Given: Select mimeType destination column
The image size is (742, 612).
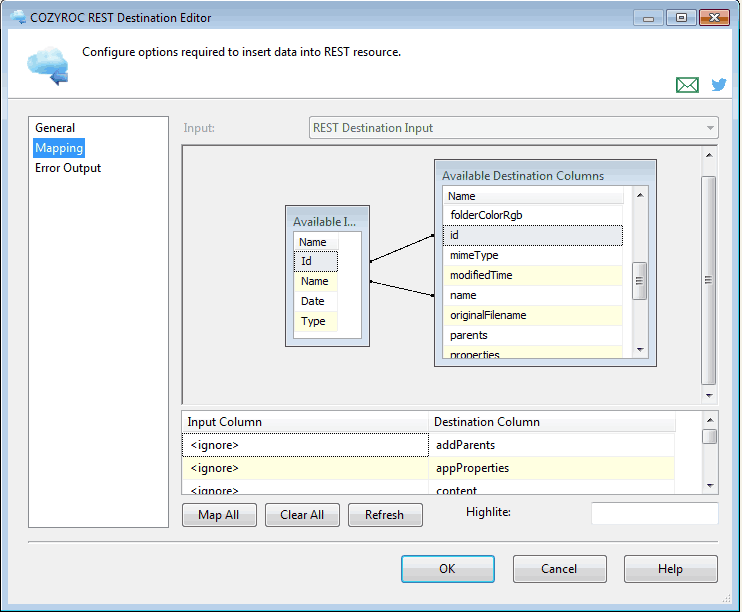Looking at the screenshot, I should 533,255.
